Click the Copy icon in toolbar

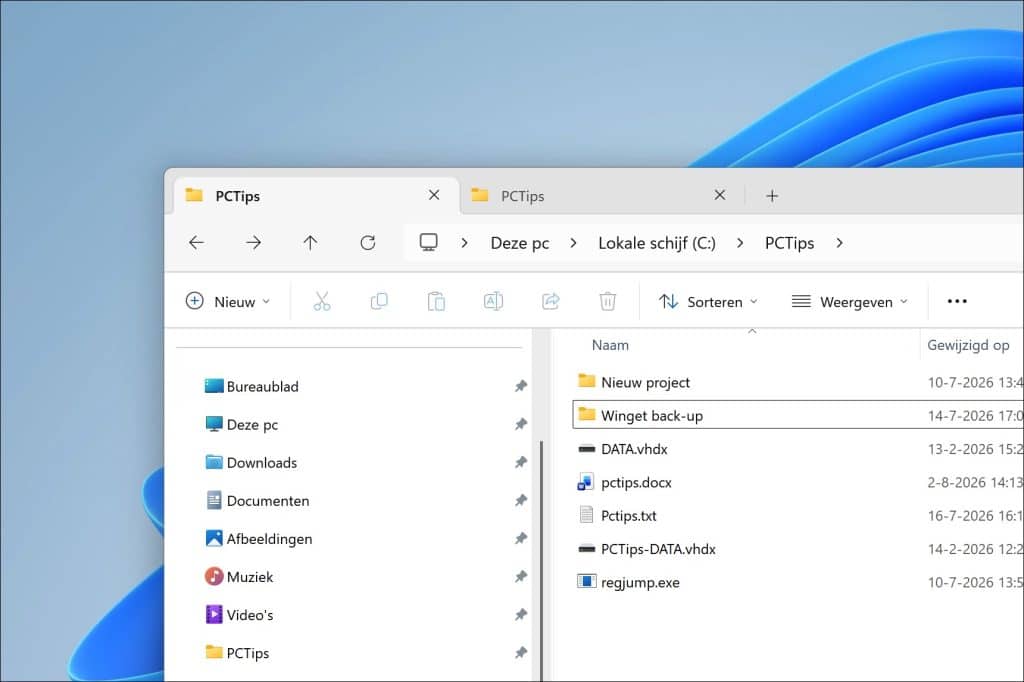coord(379,301)
